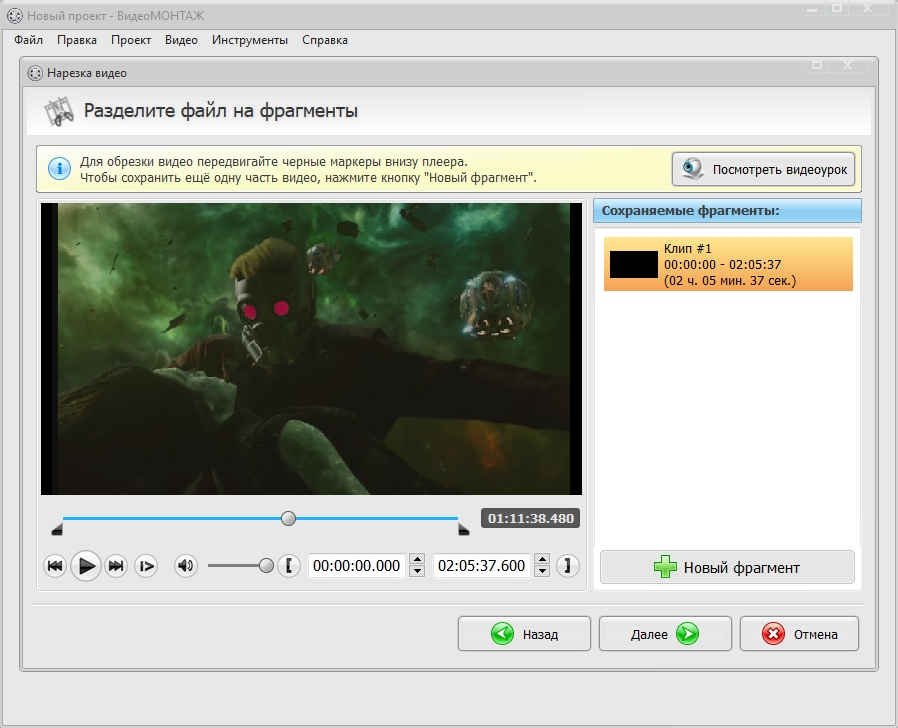Screen dimensions: 898x728
Task: Open the Правка menu
Action: [x=77, y=40]
